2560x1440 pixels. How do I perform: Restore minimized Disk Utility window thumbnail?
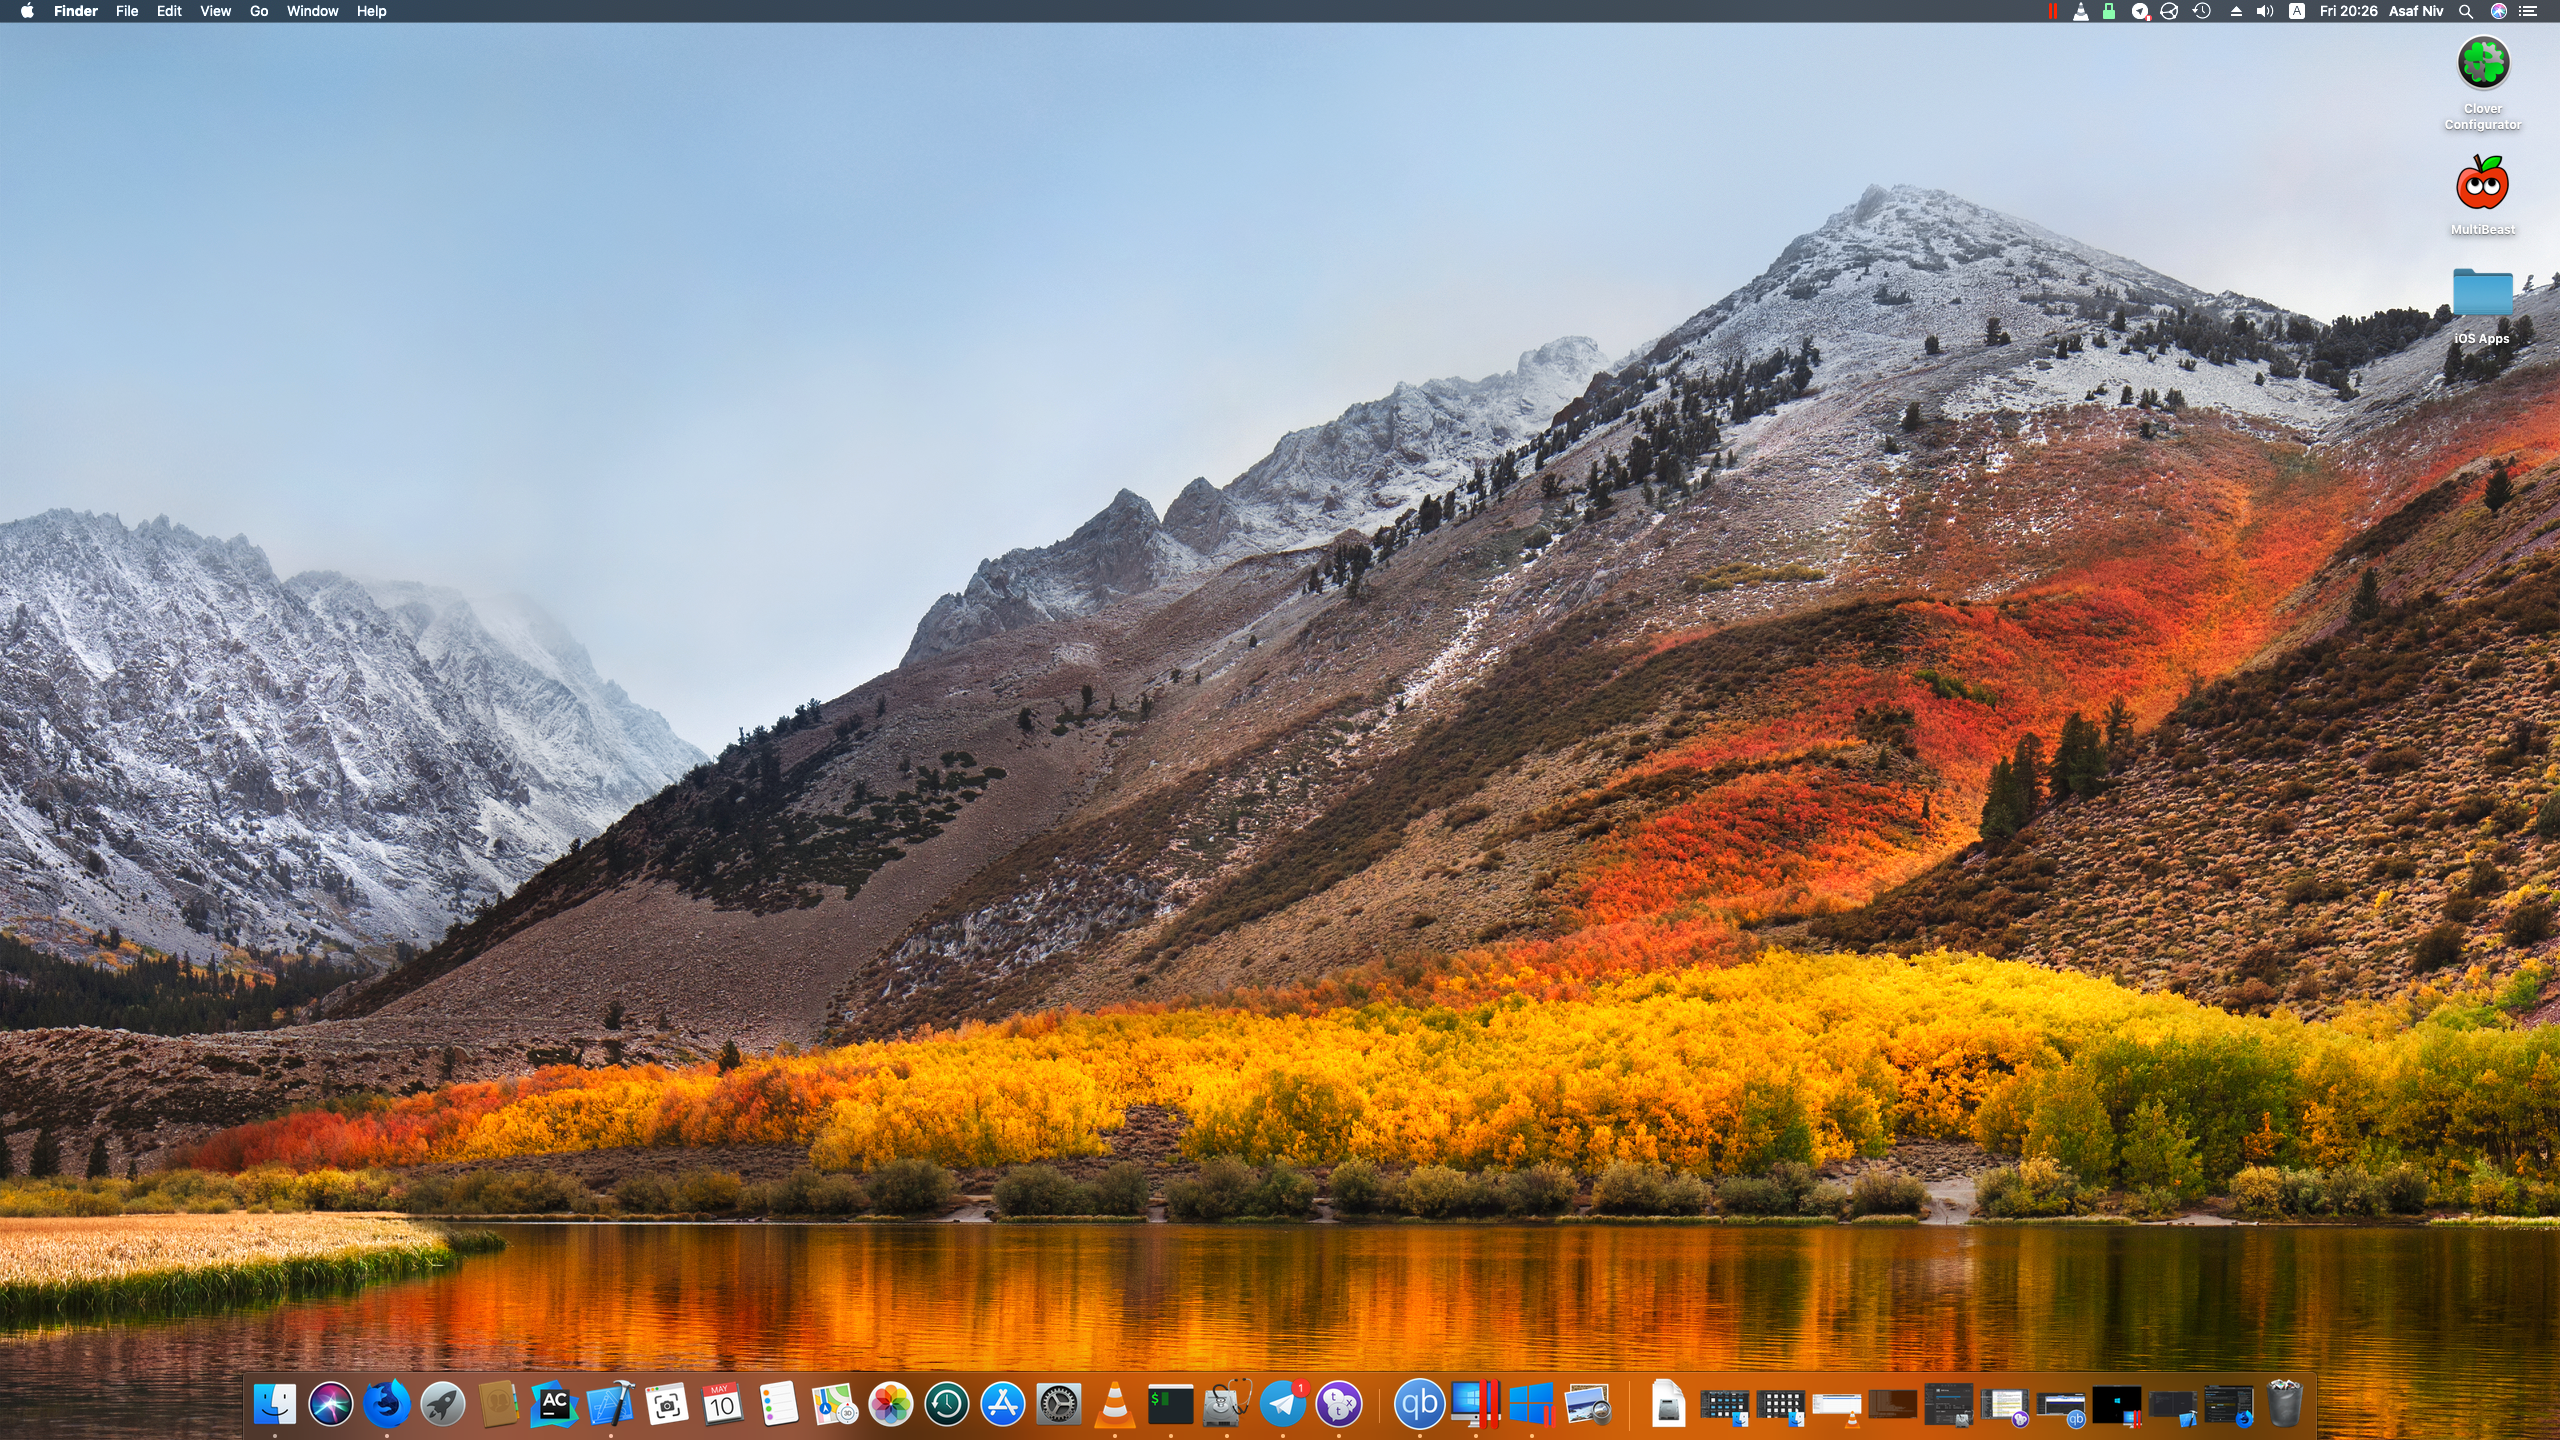(x=1949, y=1405)
